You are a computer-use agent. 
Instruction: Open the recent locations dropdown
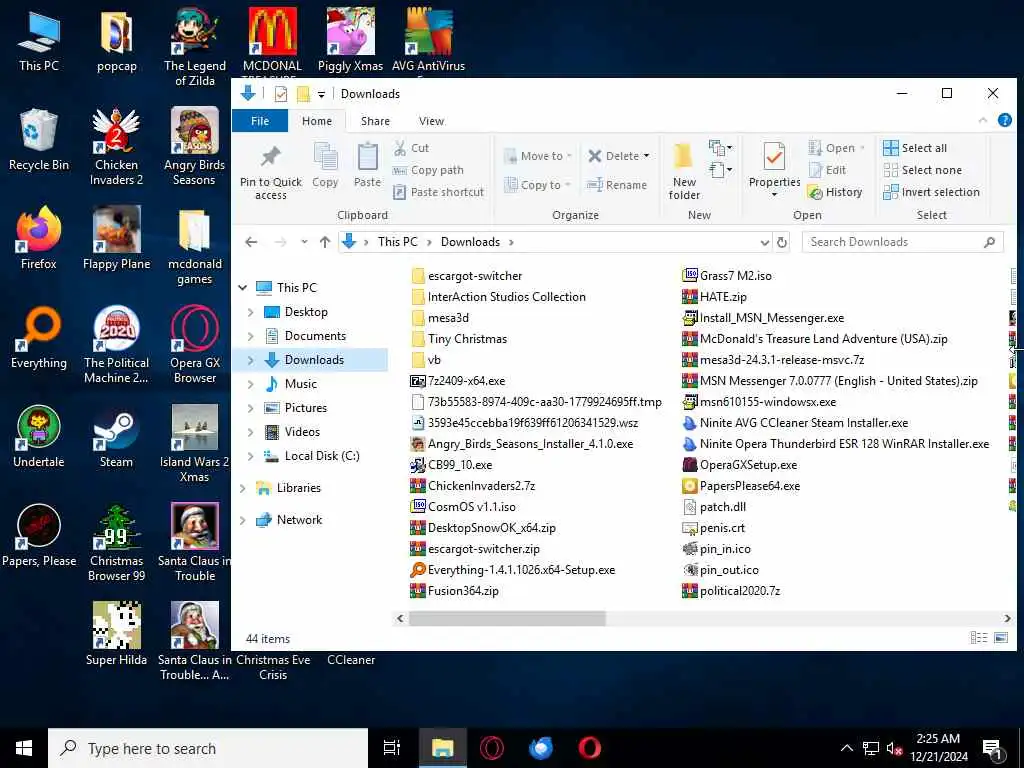point(304,242)
